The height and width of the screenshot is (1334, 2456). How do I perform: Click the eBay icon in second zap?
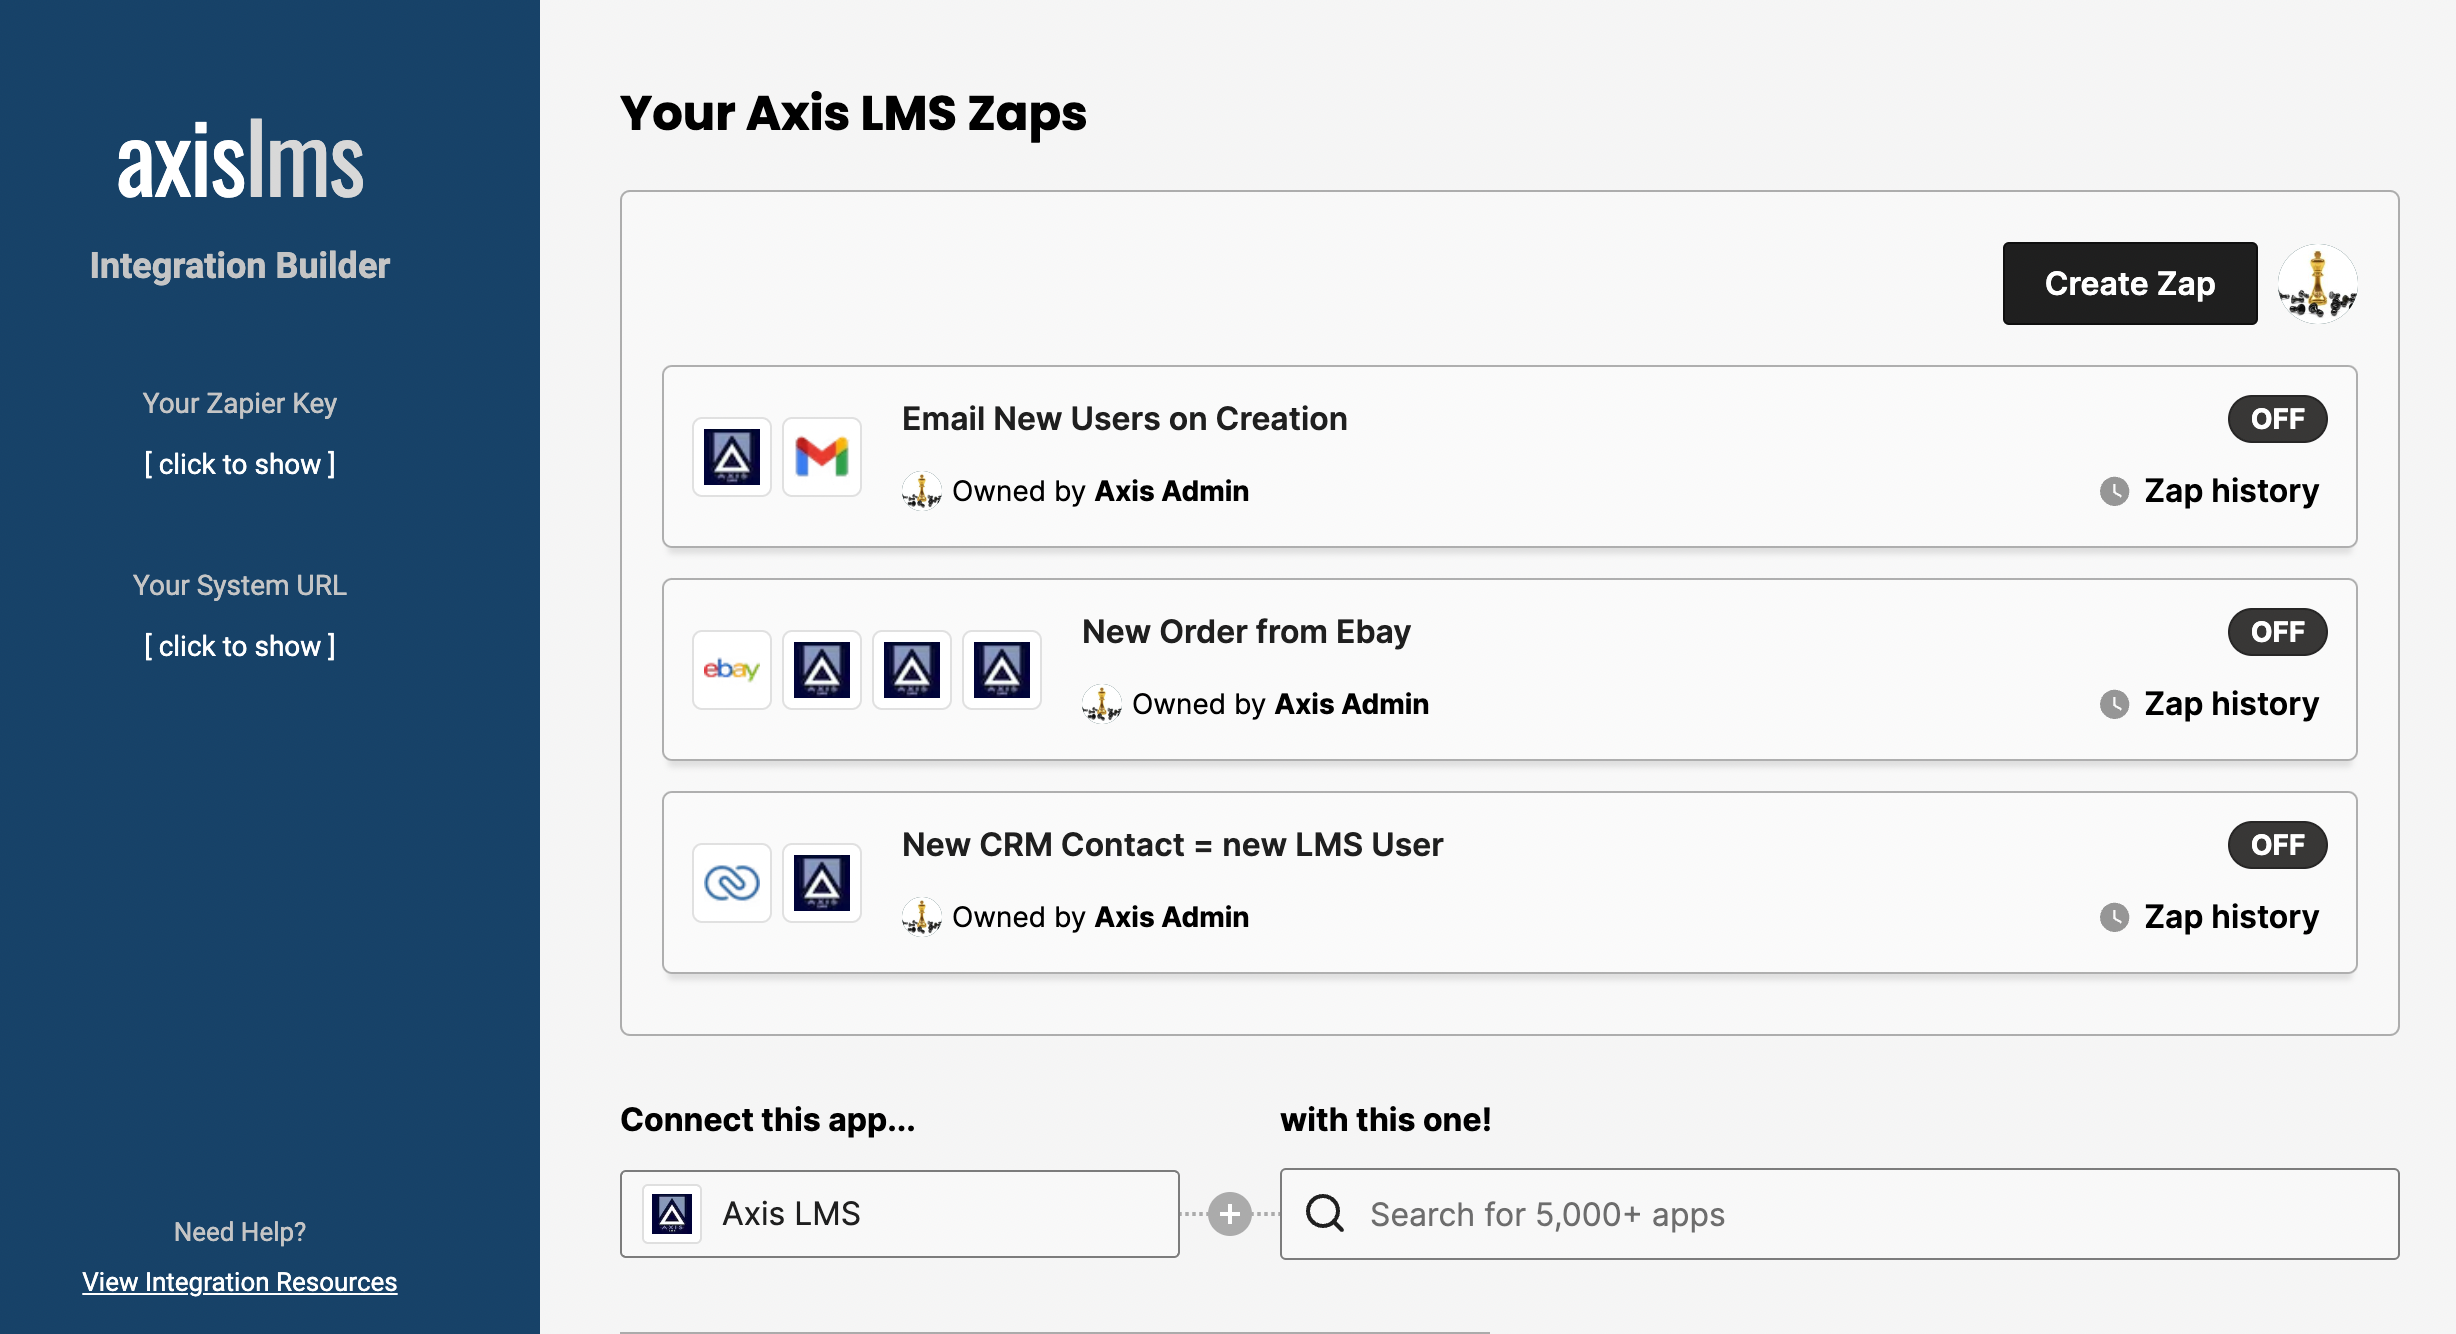click(x=731, y=670)
